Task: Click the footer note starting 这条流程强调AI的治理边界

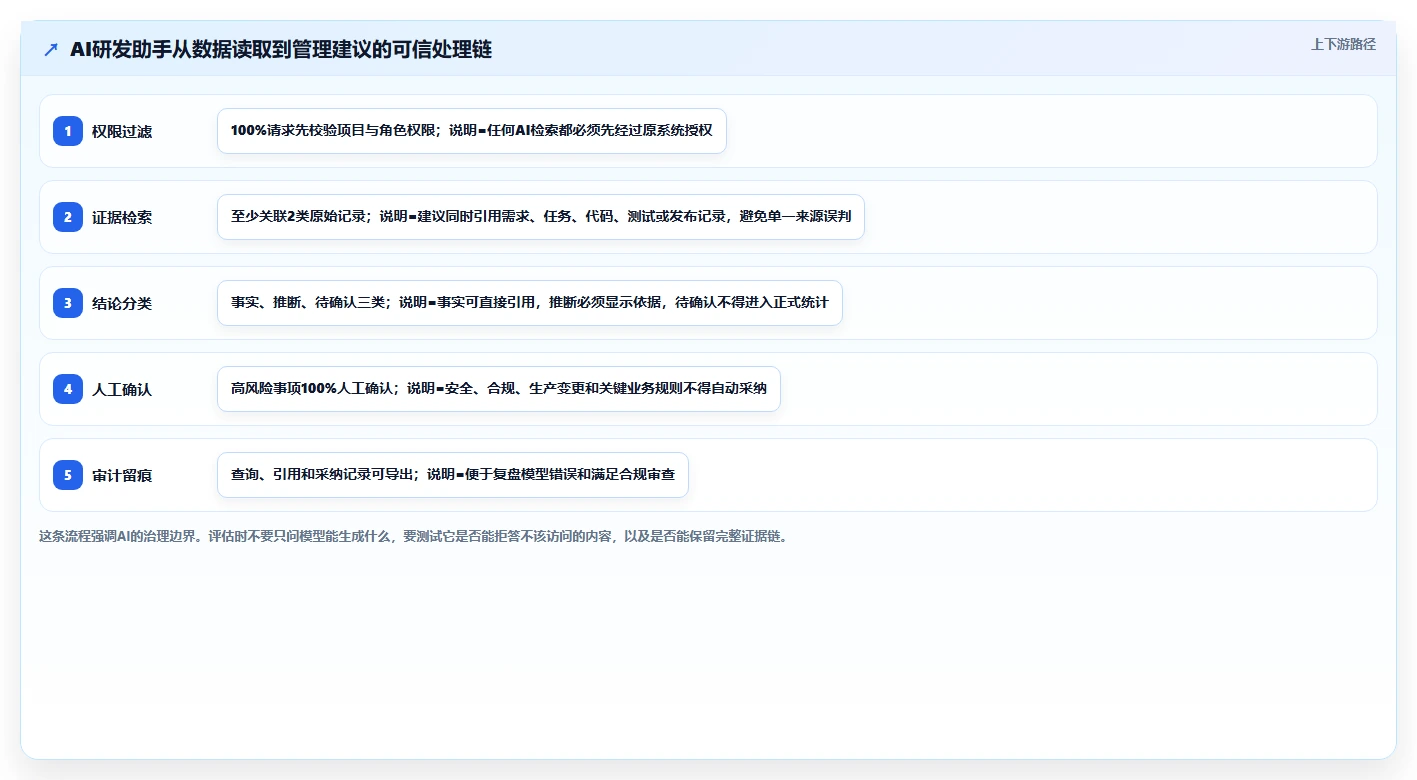Action: [413, 536]
